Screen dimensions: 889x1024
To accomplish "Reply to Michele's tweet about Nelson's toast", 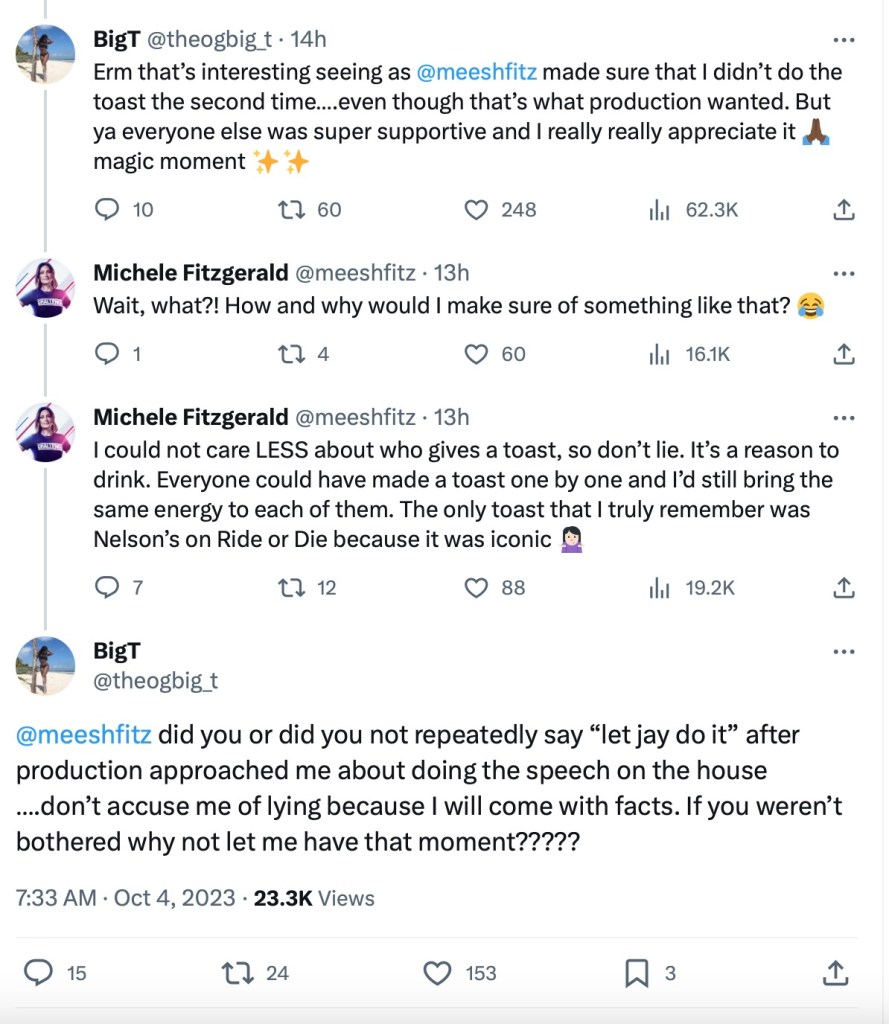I will (108, 587).
